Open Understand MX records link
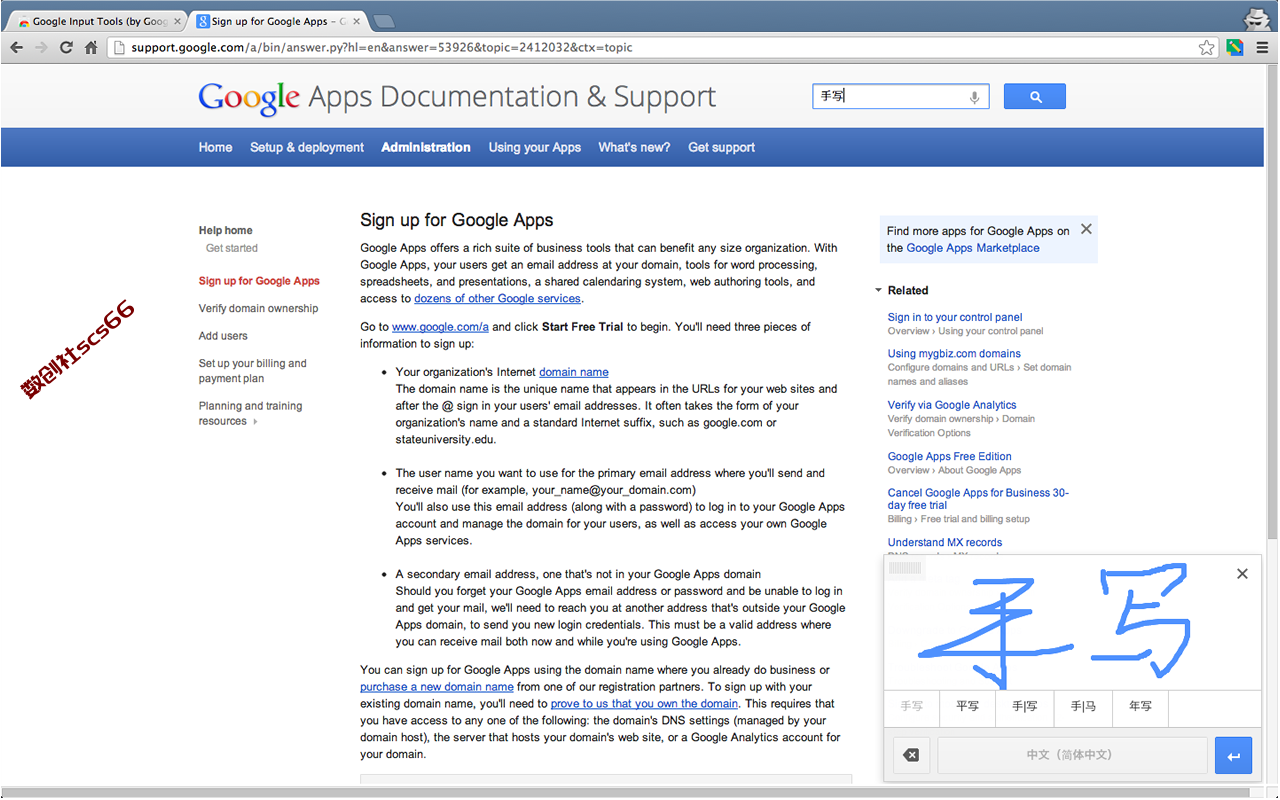Screen dimensions: 1280x800 pyautogui.click(x=945, y=542)
